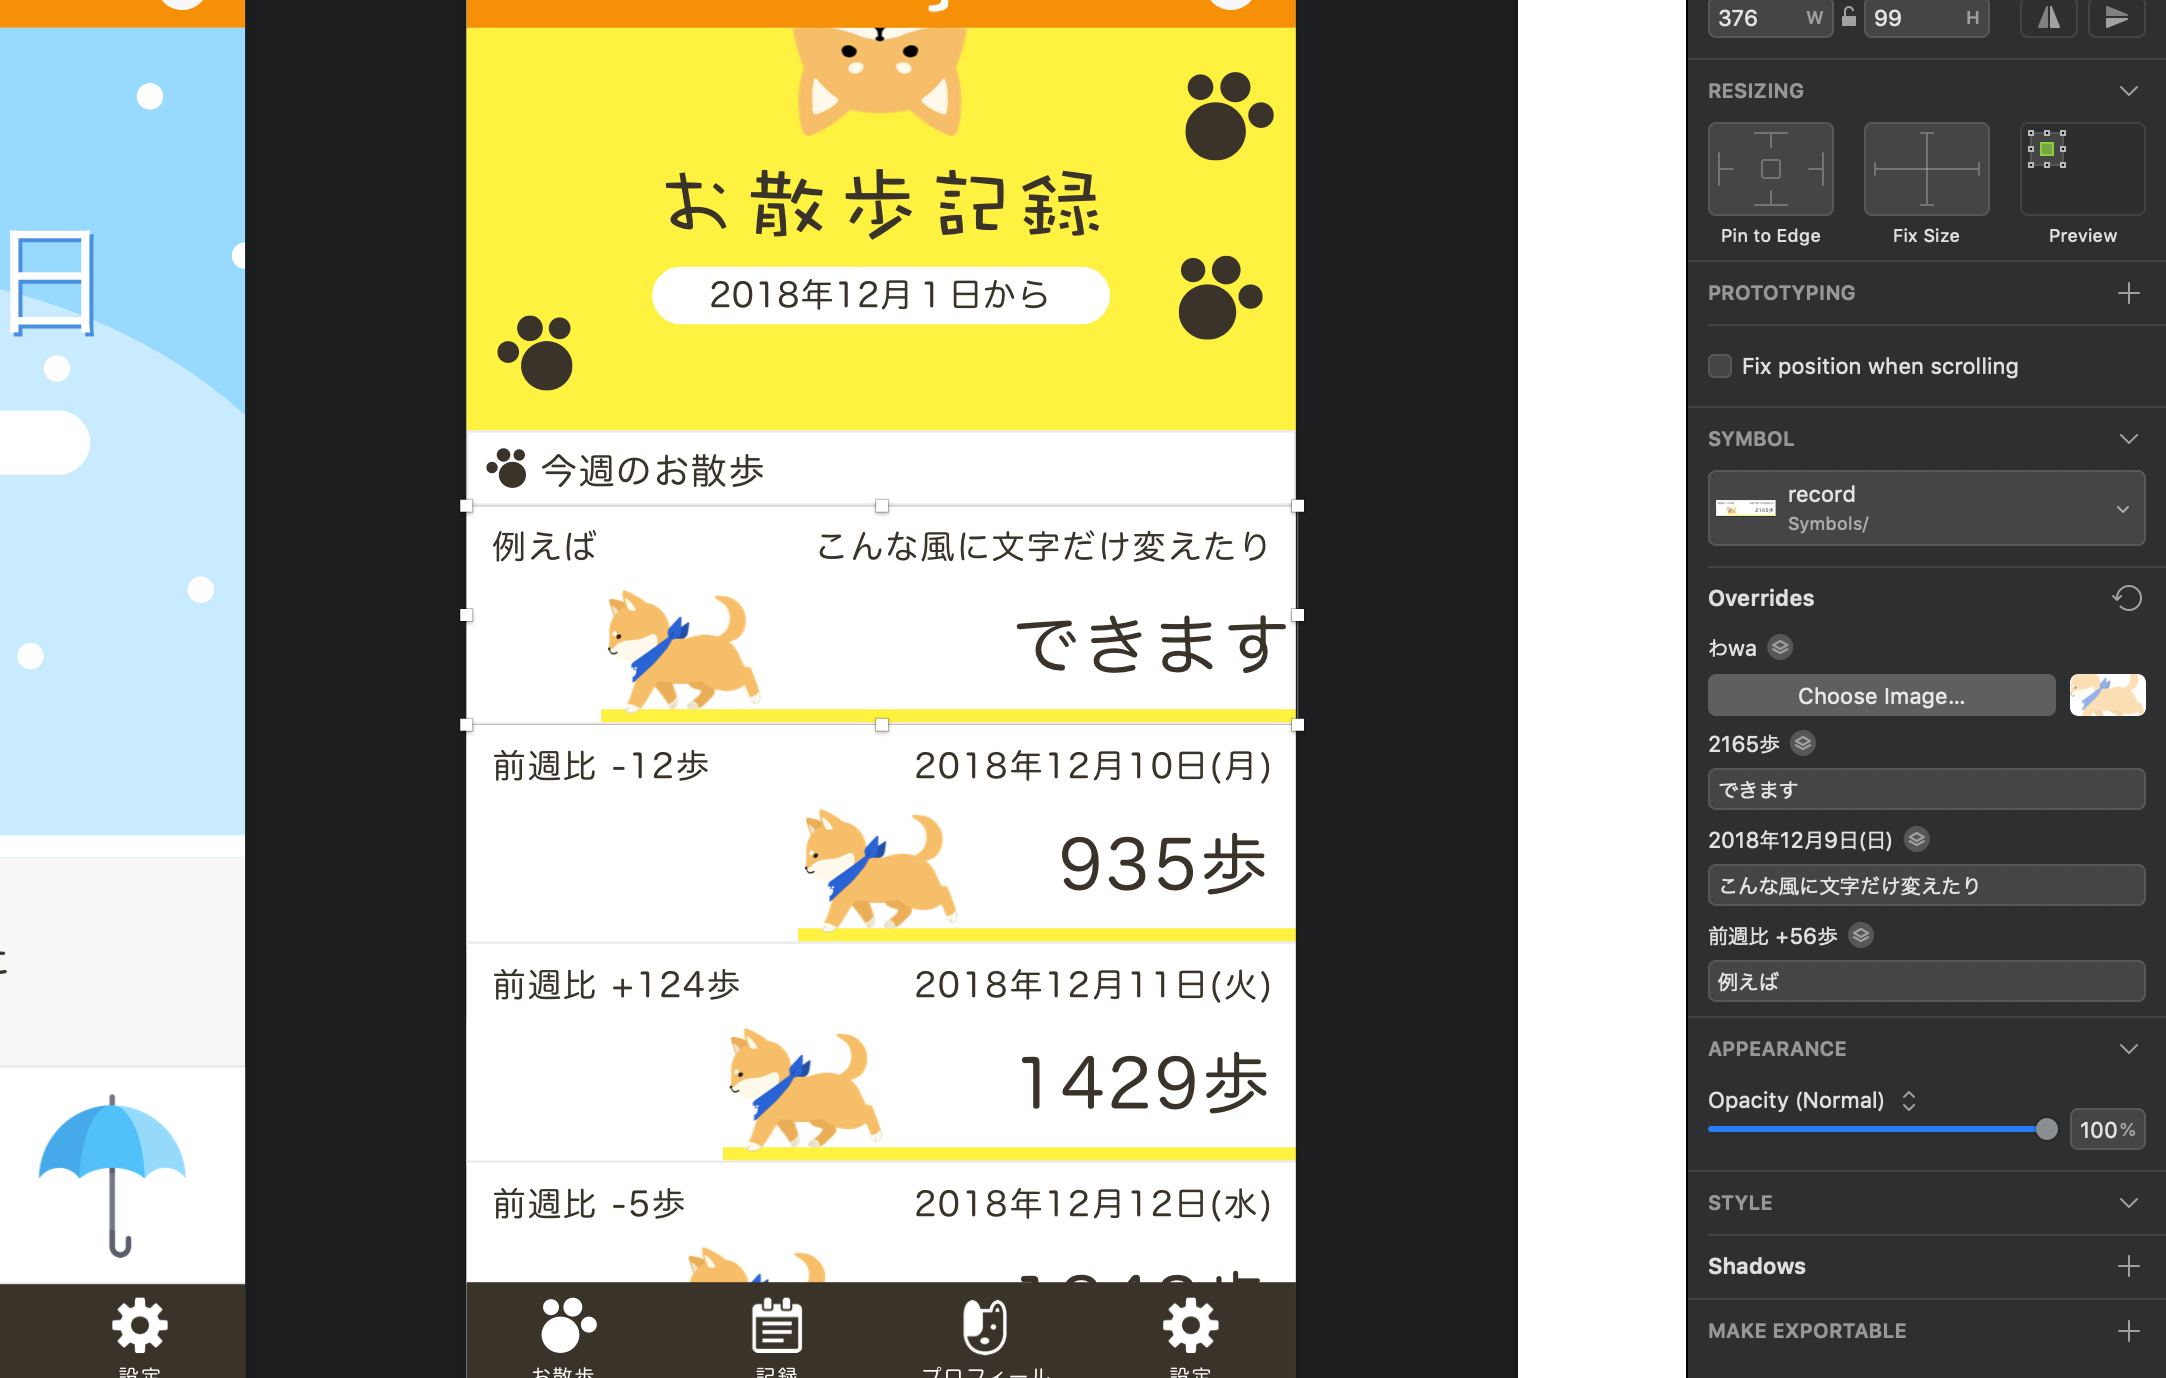Click the 2165歩 override input field
Viewport: 2166px width, 1378px height.
pos(1920,789)
